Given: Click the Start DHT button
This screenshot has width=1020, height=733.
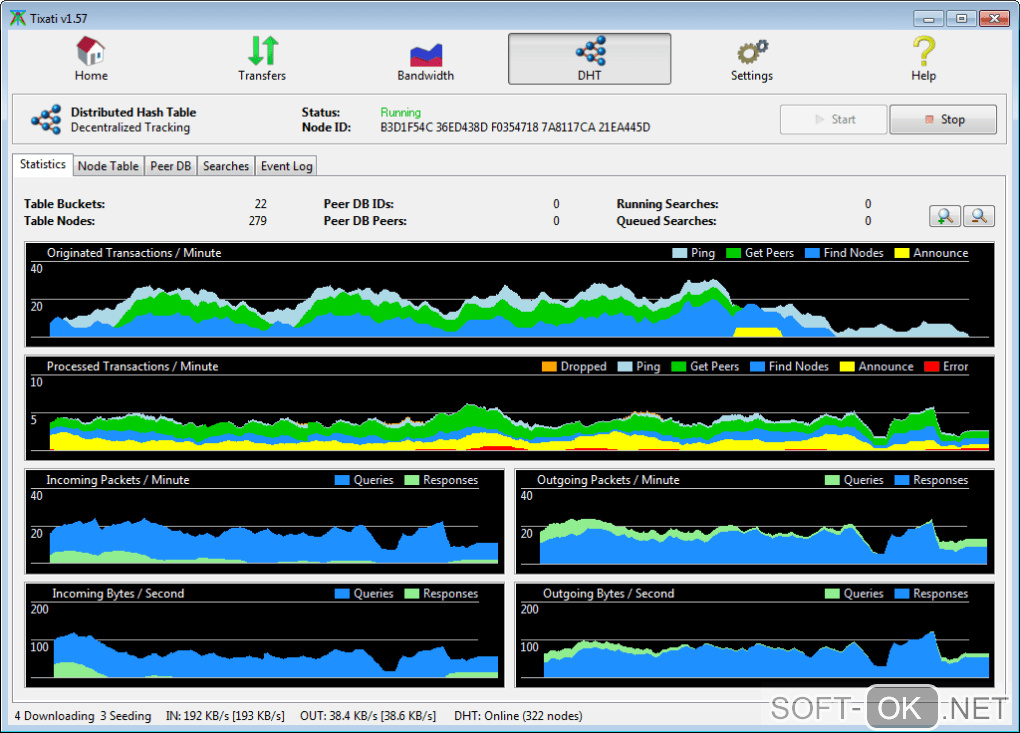Looking at the screenshot, I should tap(833, 120).
